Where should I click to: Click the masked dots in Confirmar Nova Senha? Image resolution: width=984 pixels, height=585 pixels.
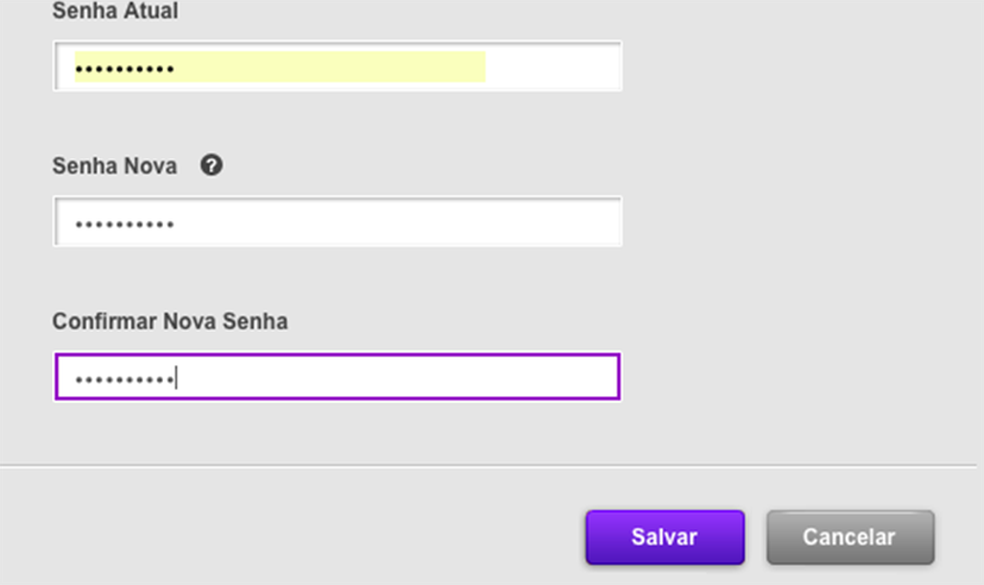point(124,380)
